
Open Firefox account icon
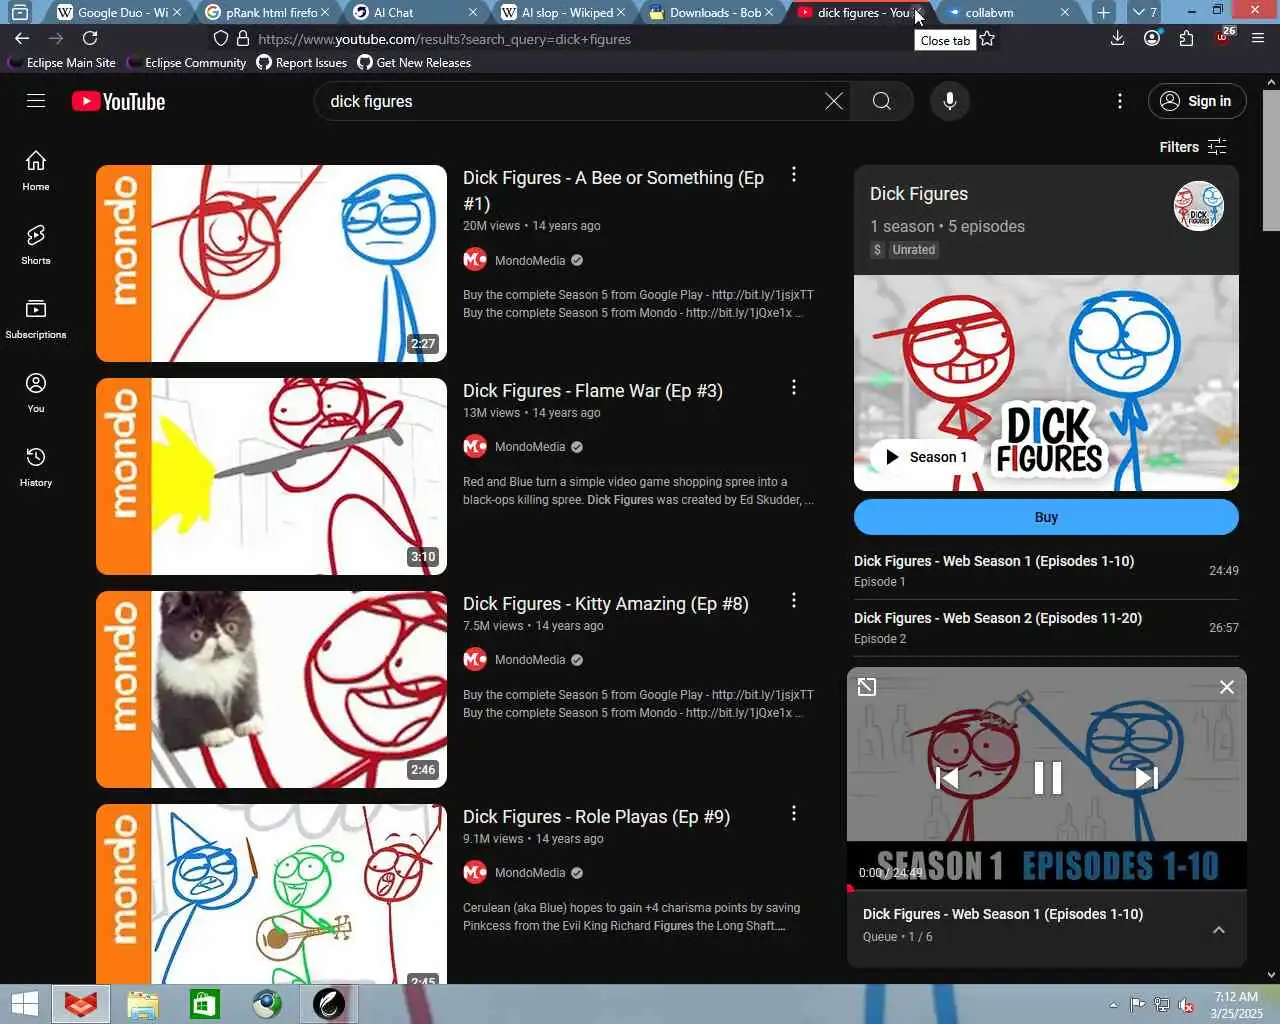(1152, 39)
